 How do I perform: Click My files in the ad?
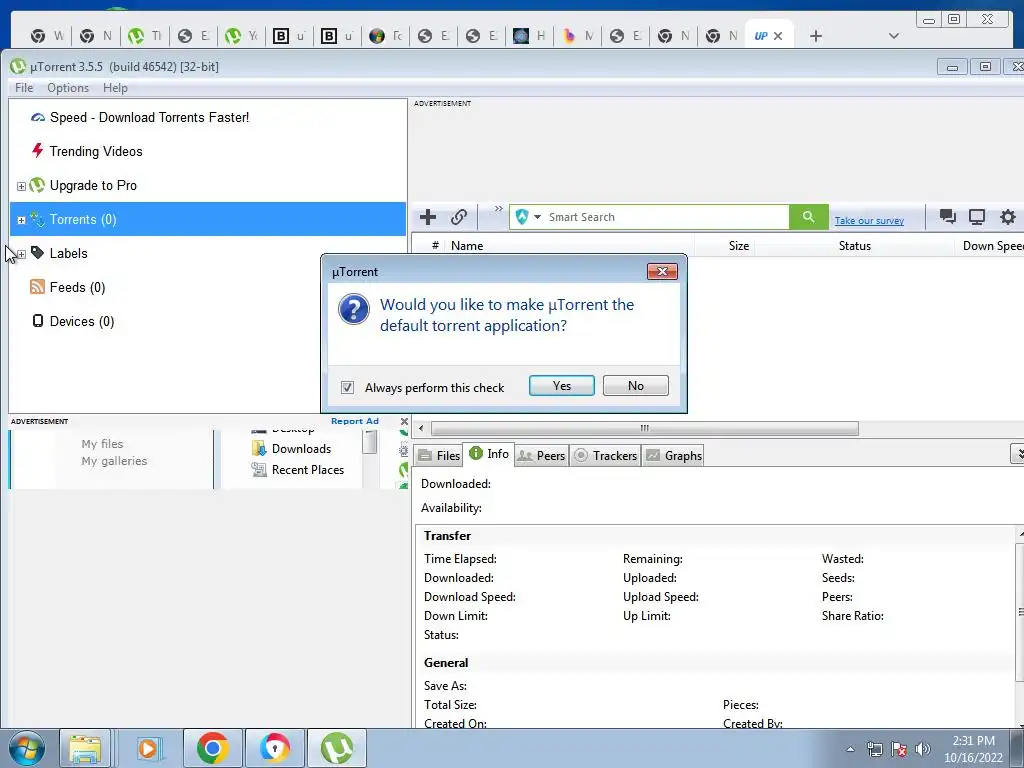(103, 444)
